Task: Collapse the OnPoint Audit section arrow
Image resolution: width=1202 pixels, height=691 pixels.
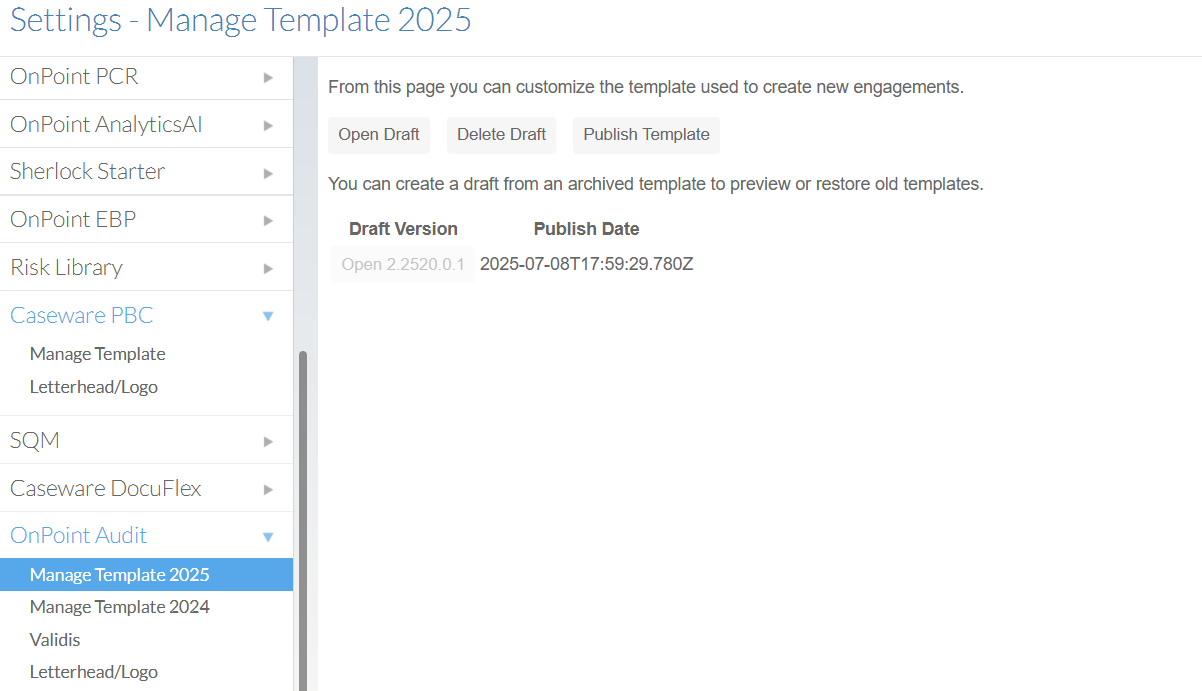Action: pyautogui.click(x=268, y=537)
